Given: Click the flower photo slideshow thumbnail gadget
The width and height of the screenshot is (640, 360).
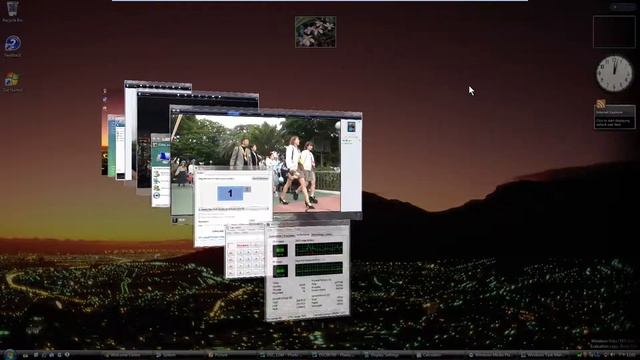Looking at the screenshot, I should [316, 32].
